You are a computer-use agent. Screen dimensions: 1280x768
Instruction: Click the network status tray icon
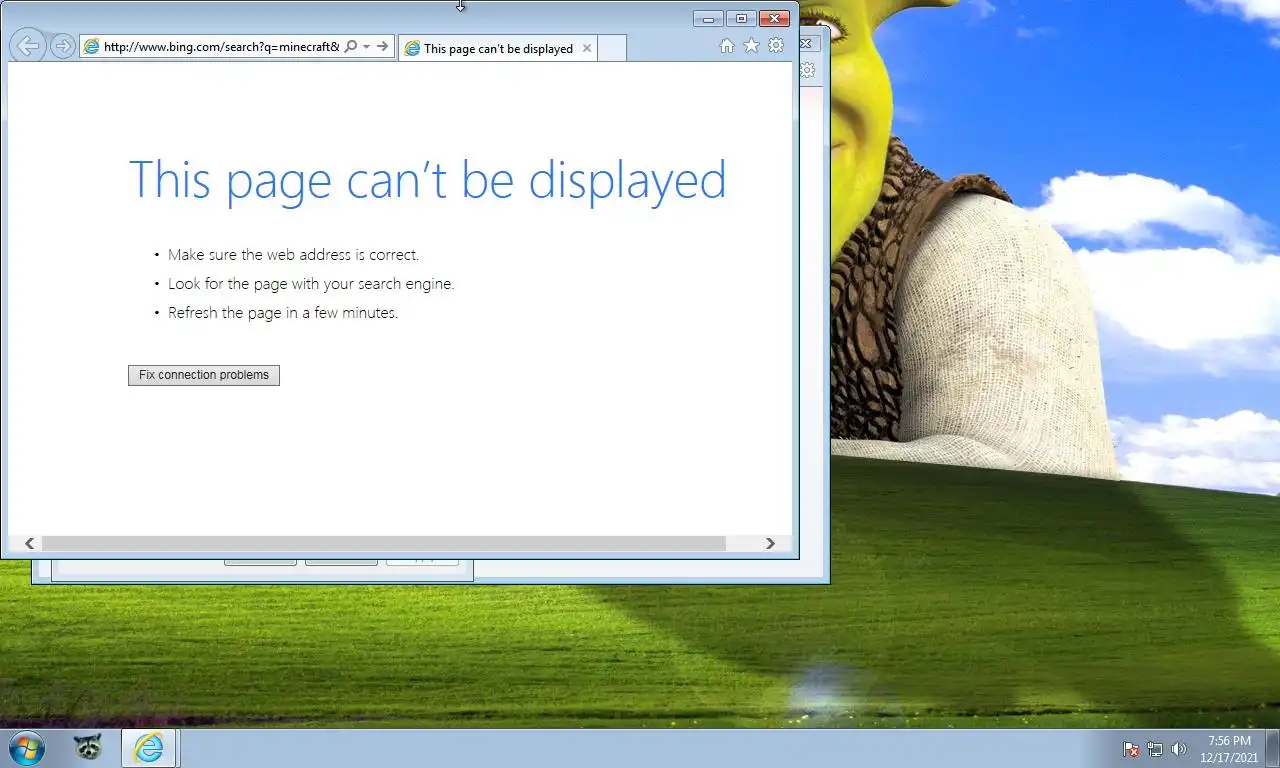tap(1155, 749)
